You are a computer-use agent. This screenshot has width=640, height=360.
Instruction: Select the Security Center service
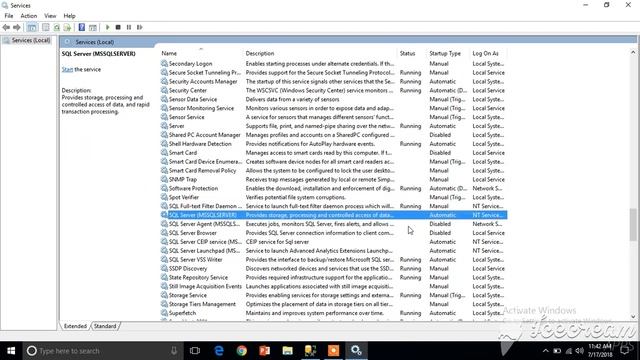[333, 91]
